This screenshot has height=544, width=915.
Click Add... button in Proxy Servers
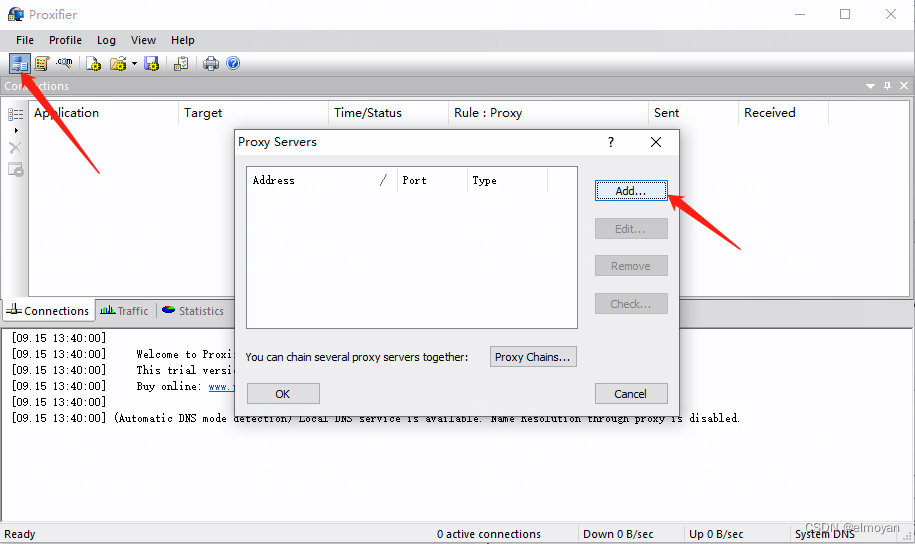click(631, 191)
